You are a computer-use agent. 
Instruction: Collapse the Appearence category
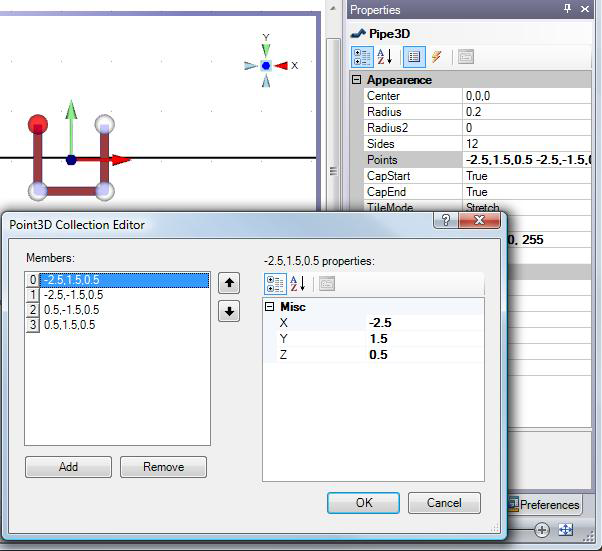(356, 80)
